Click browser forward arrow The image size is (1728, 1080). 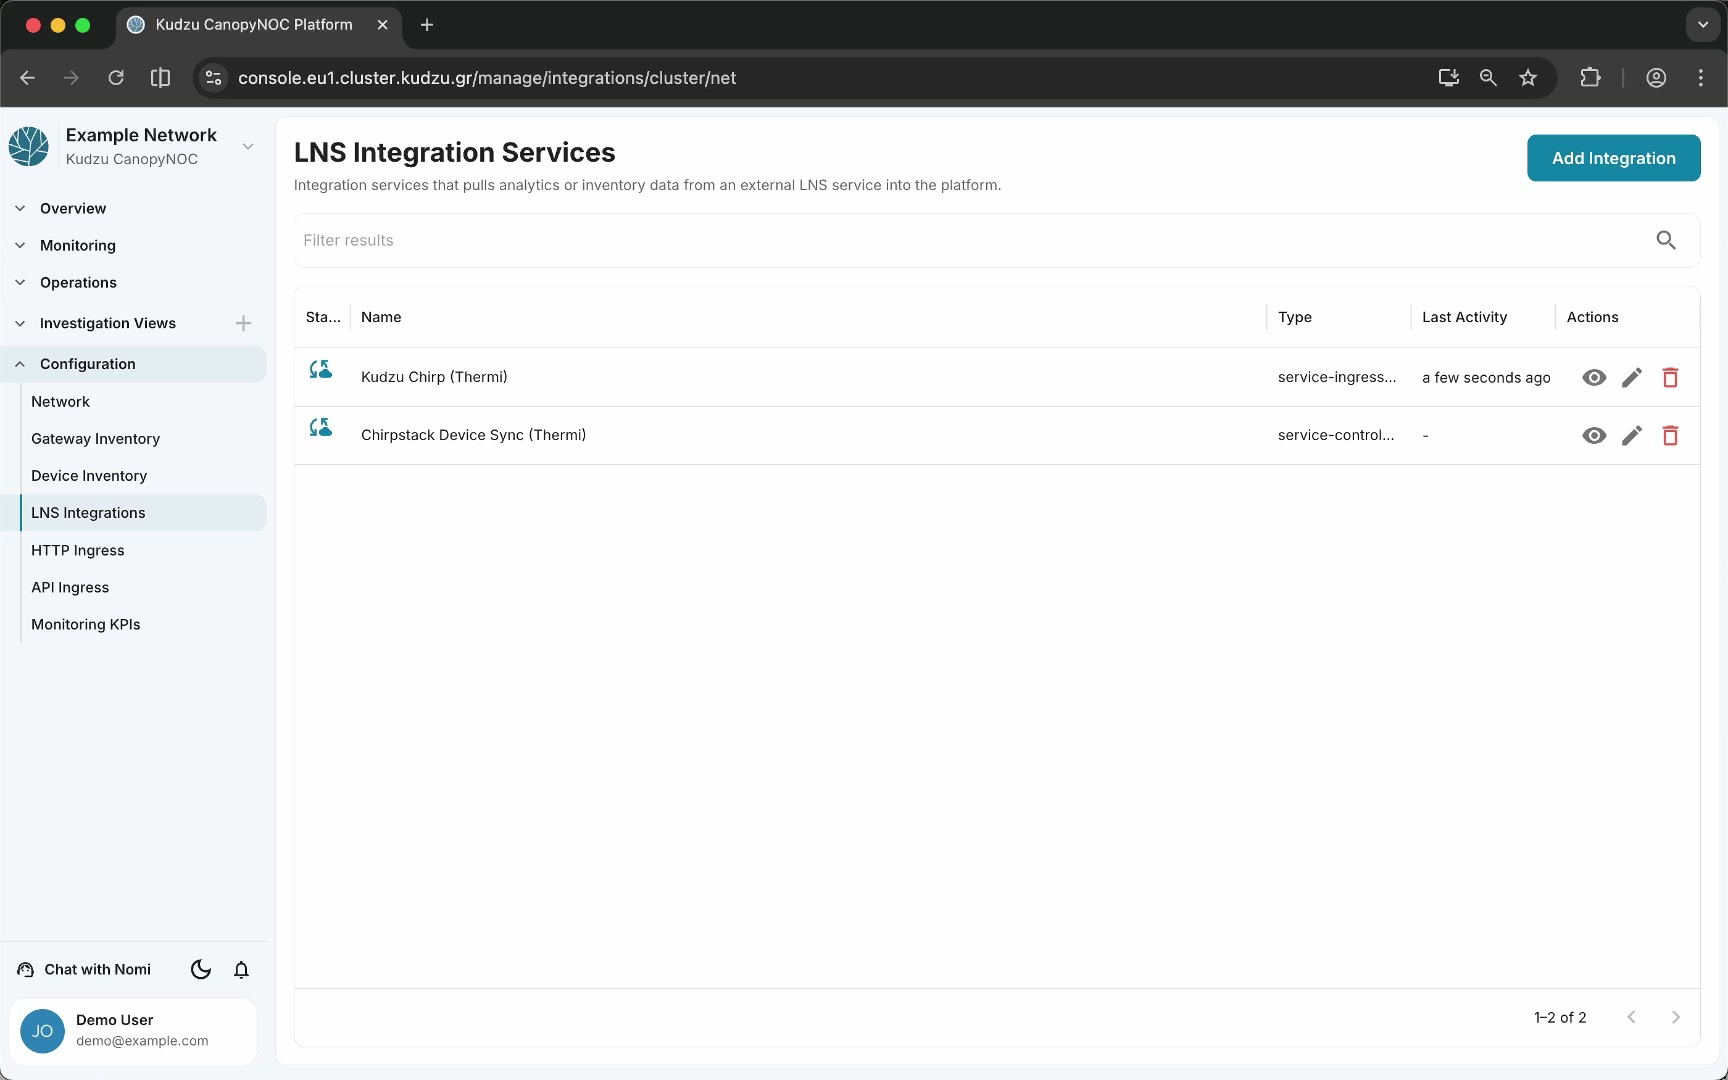click(71, 78)
